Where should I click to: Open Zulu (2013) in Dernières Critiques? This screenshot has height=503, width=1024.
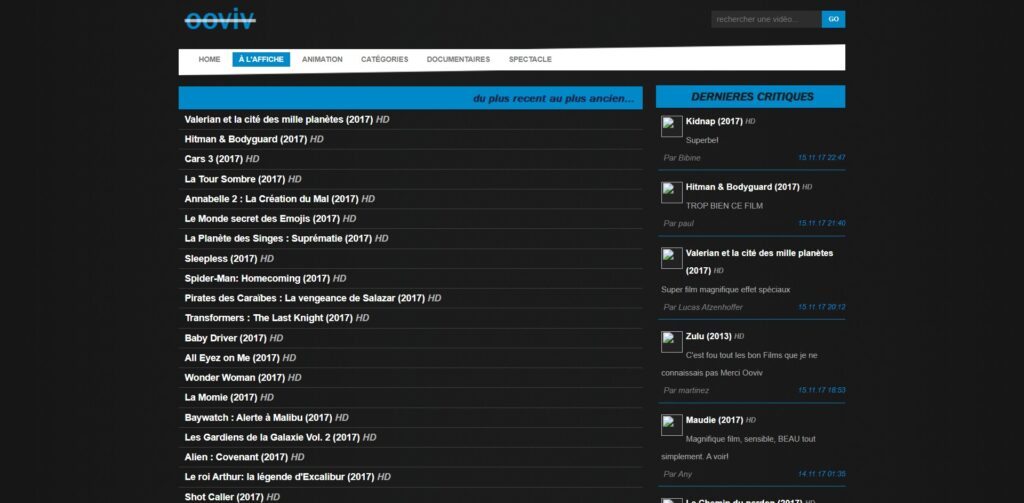(x=709, y=336)
